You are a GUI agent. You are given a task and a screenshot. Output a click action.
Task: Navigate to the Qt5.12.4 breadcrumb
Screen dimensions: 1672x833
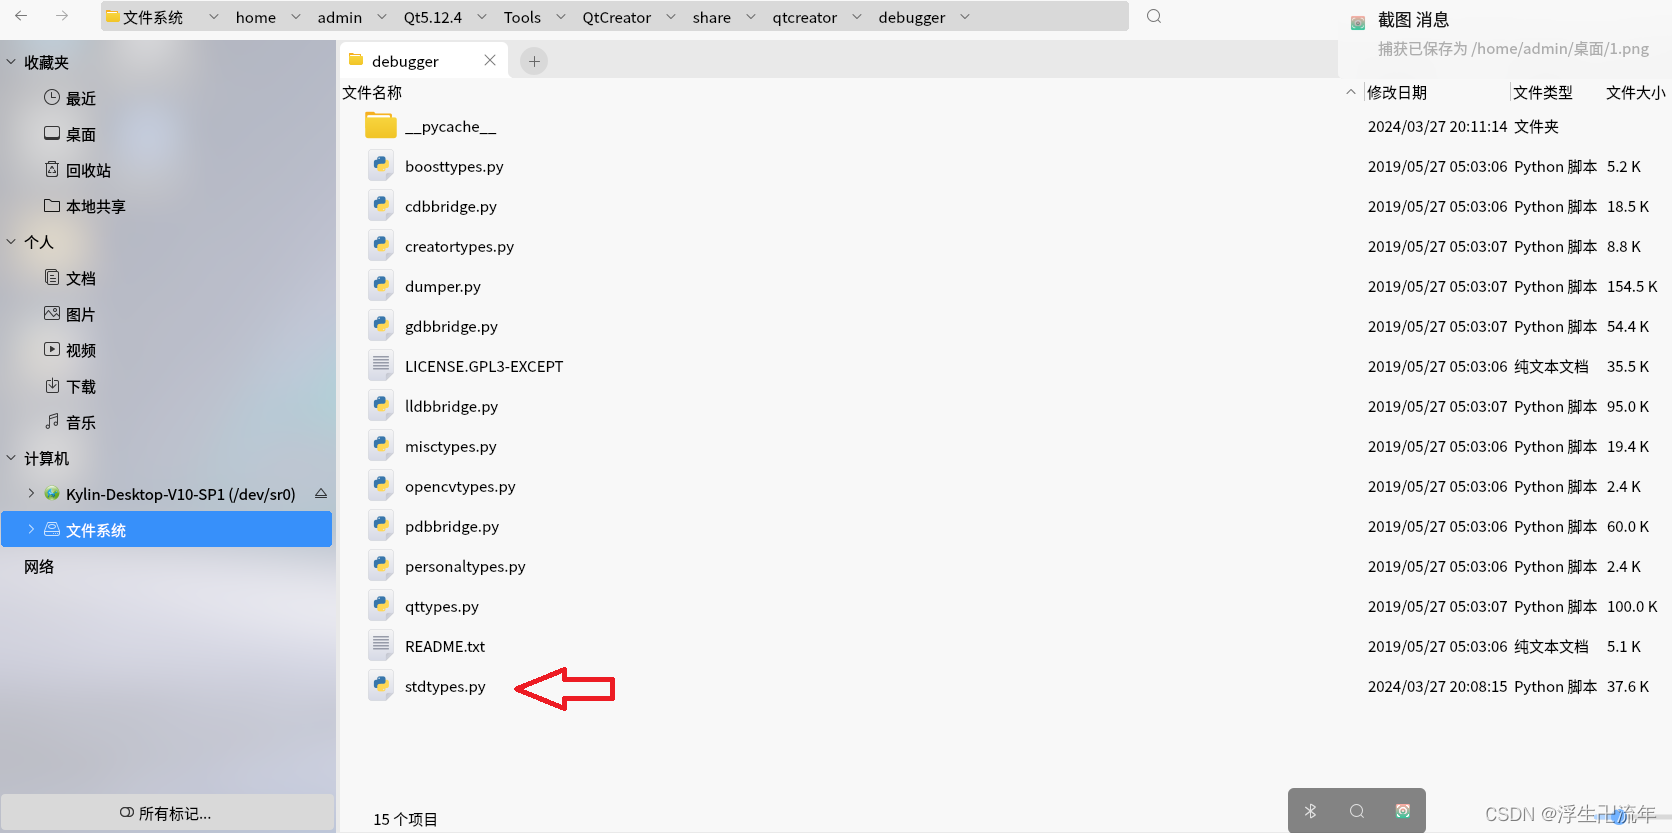coord(433,17)
